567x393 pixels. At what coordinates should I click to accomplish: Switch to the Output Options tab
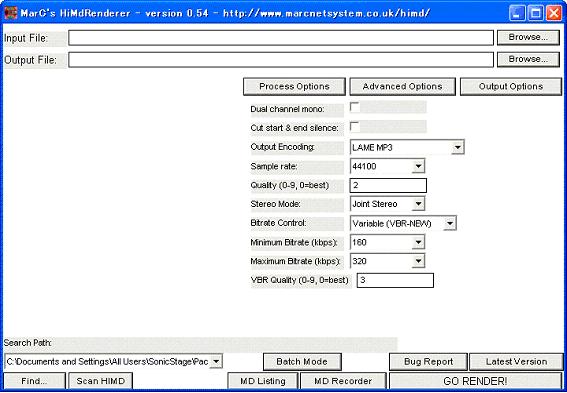pyautogui.click(x=511, y=87)
